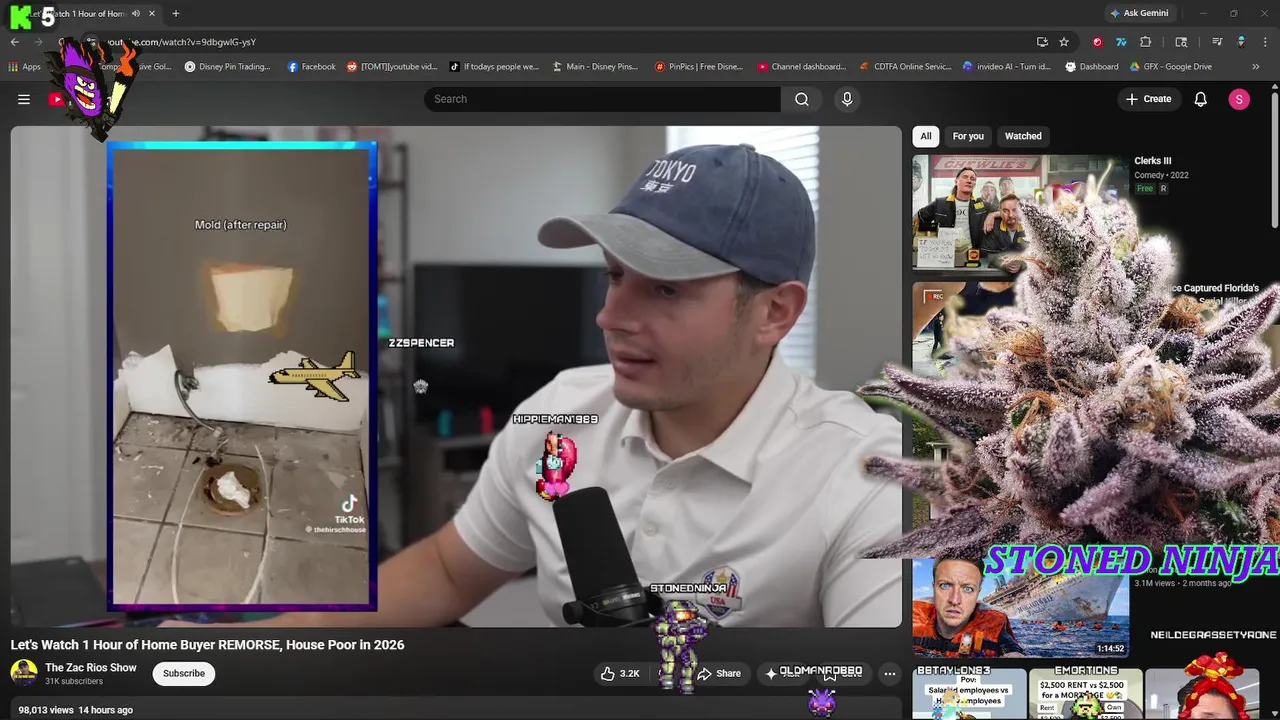Click the address bar URL
This screenshot has width=1280, height=720.
181,42
